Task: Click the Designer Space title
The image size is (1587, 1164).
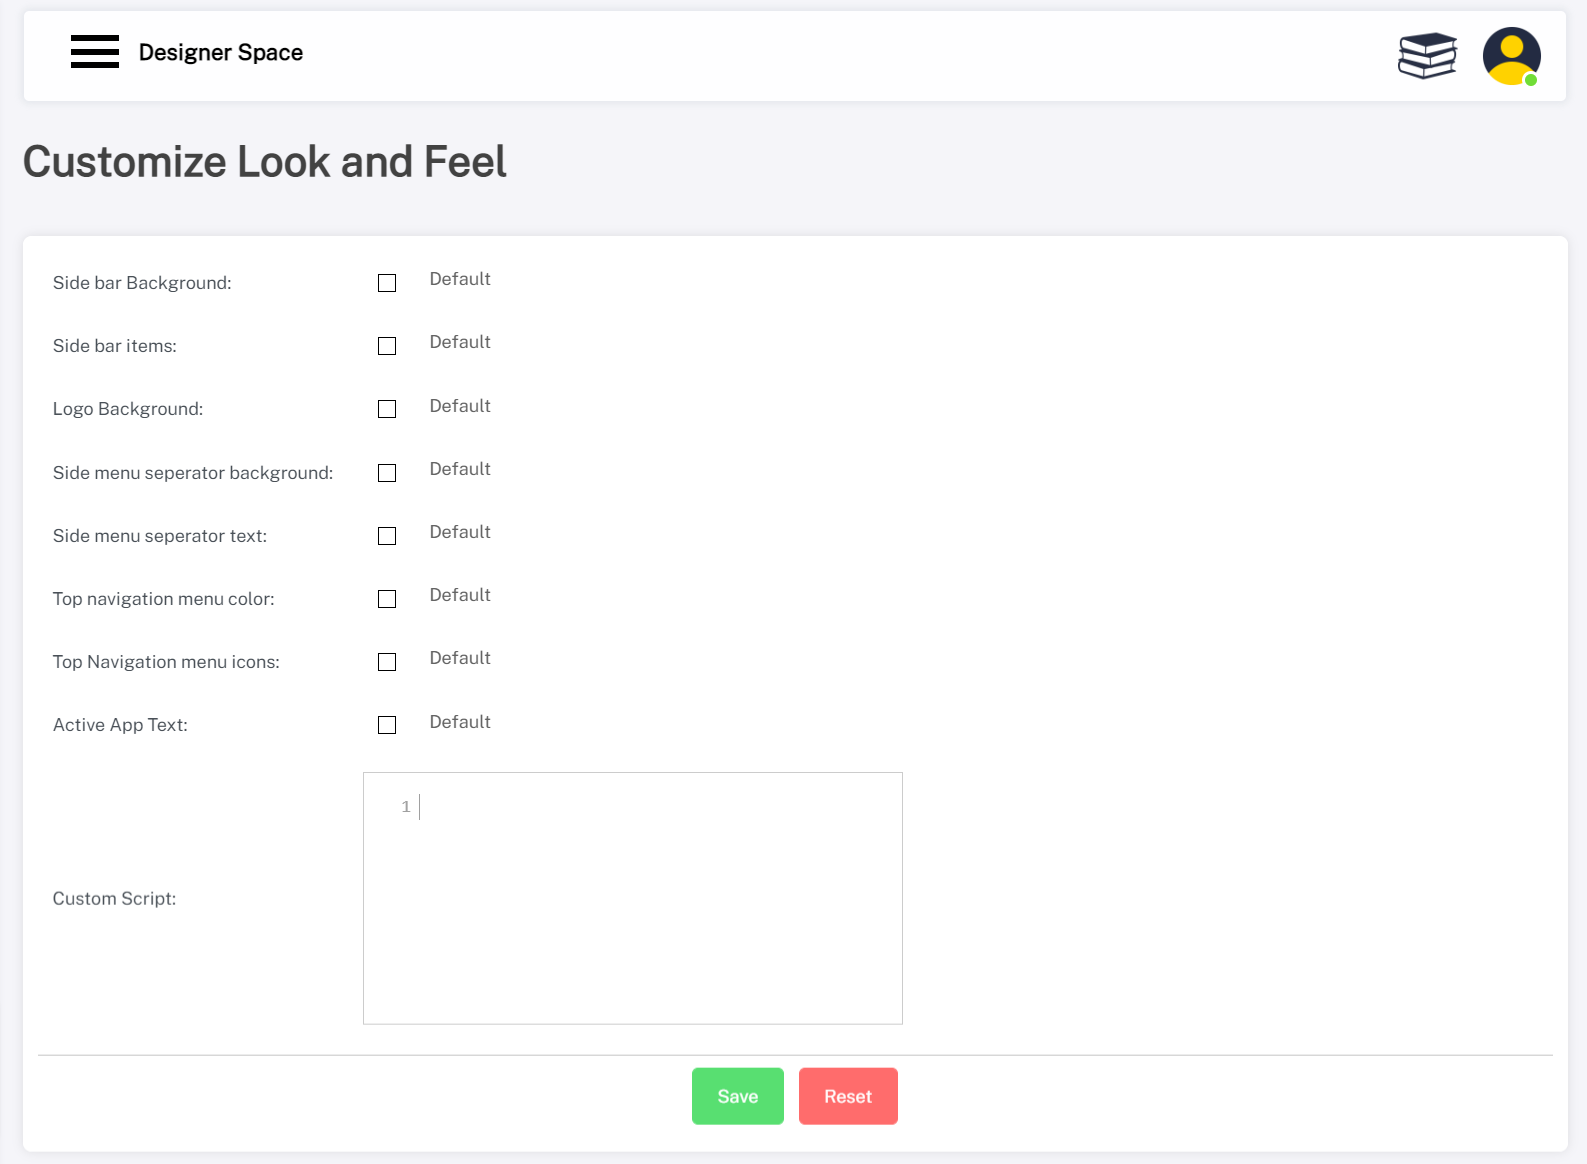Action: point(221,52)
